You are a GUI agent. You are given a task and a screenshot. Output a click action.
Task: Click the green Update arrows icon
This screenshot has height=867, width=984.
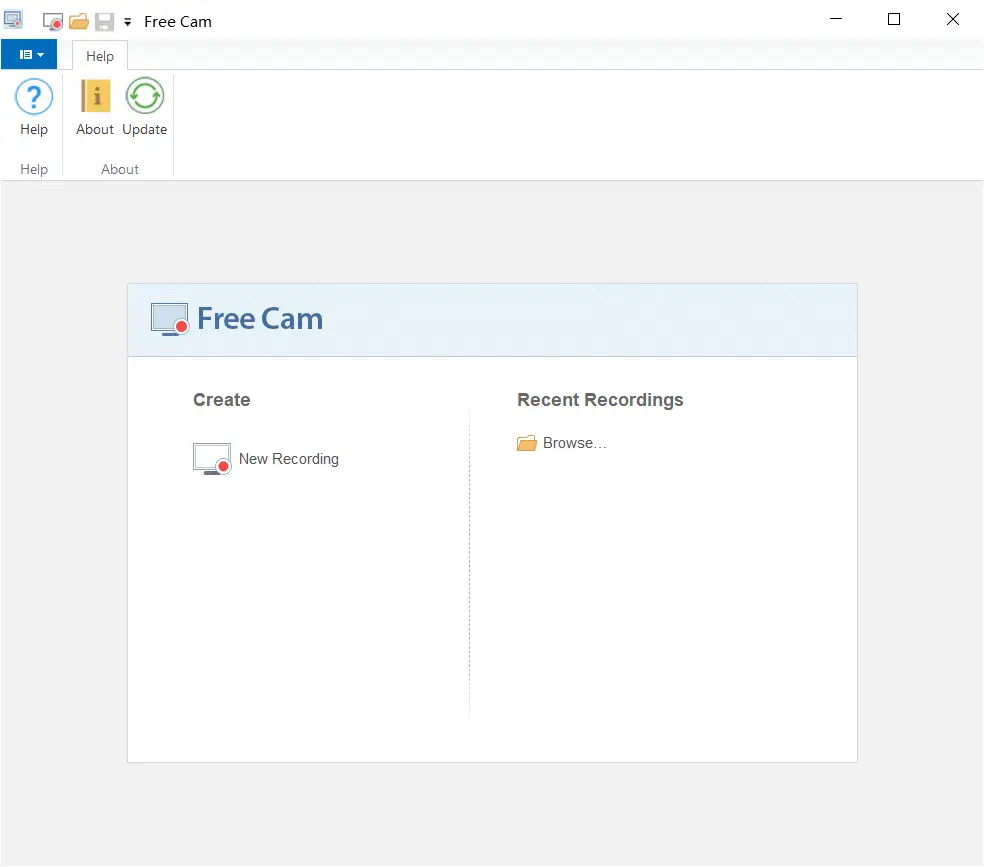coord(145,97)
